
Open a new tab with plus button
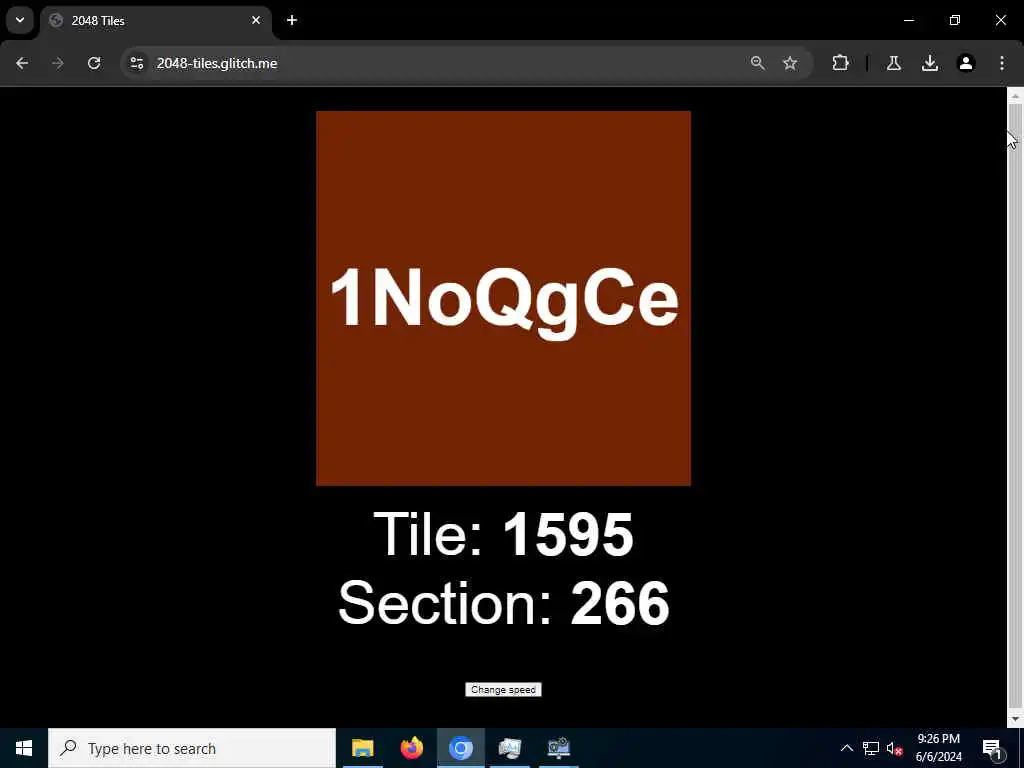[x=292, y=20]
